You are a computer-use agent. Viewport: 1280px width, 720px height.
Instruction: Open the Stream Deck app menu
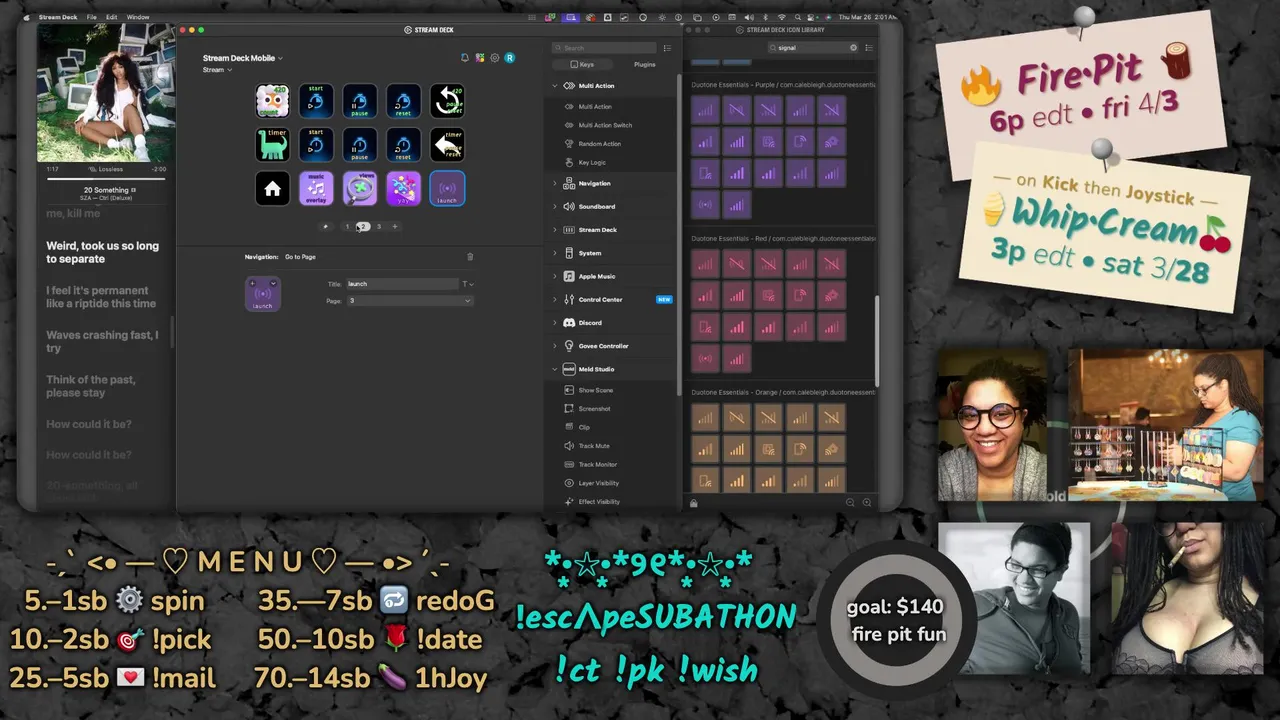coord(58,17)
